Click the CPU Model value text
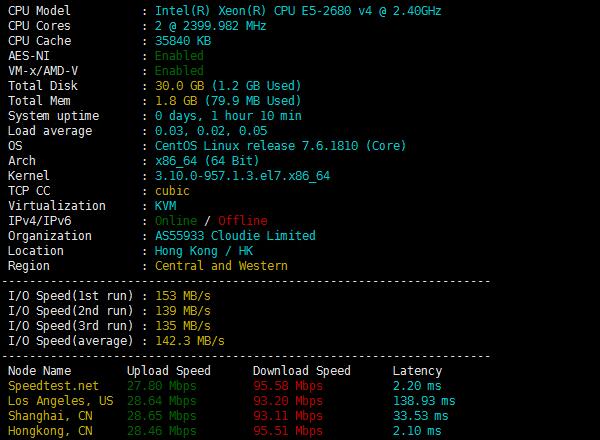This screenshot has width=600, height=440. pos(298,11)
